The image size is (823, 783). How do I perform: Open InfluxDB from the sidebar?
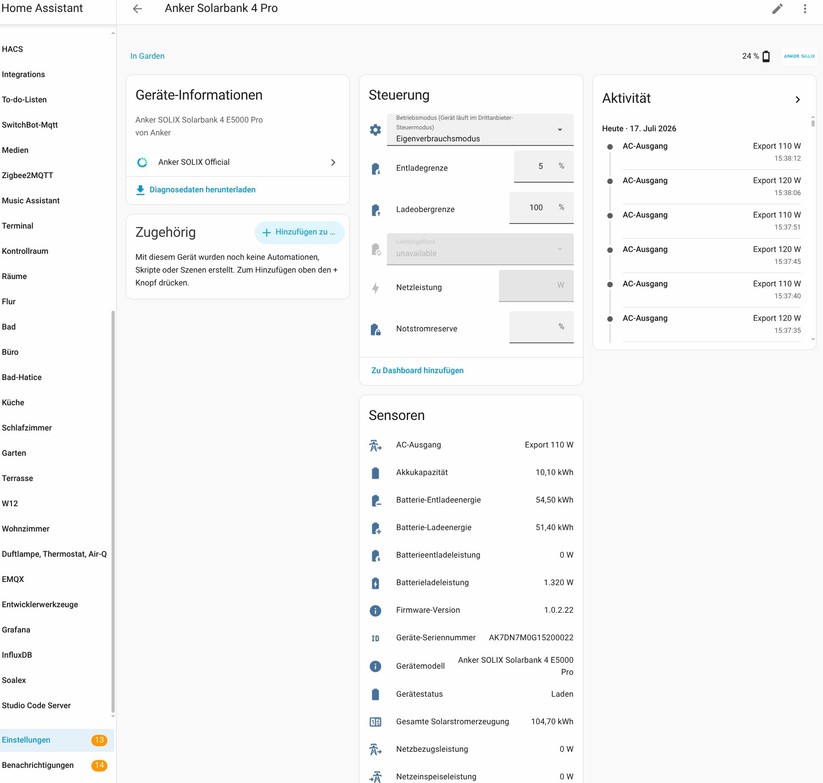coord(56,655)
